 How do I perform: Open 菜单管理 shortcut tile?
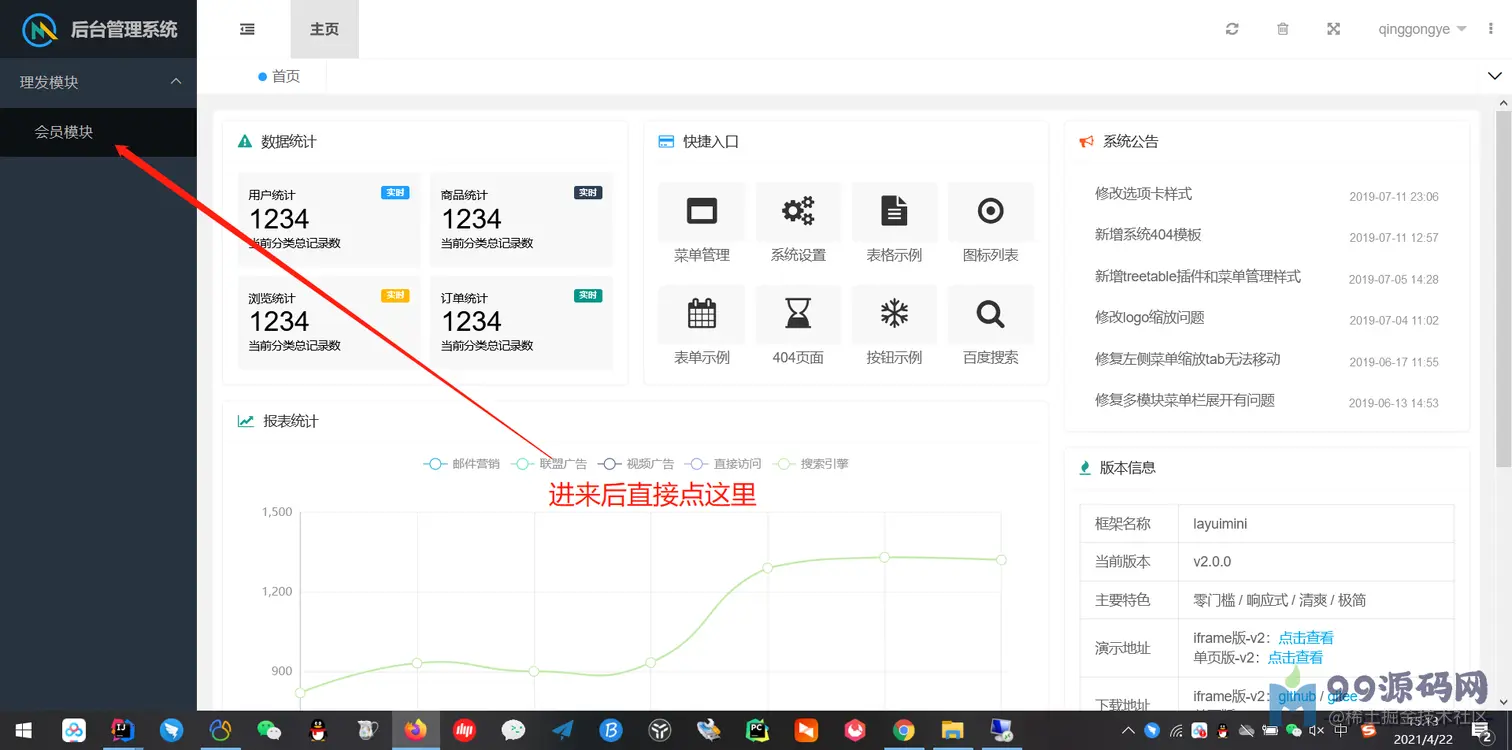coord(702,223)
